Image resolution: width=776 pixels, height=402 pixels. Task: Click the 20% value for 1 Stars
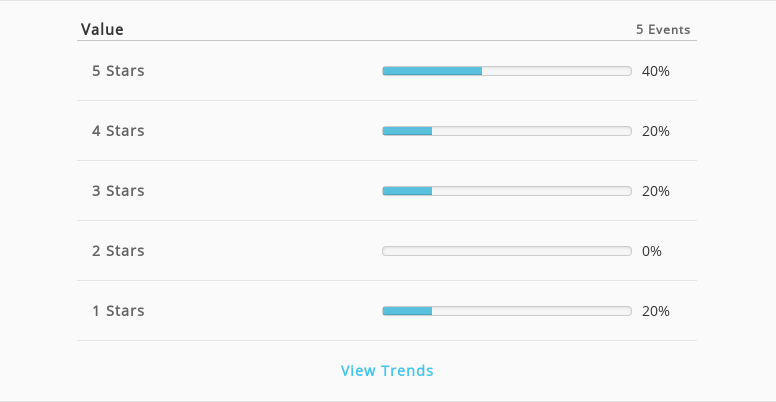656,311
